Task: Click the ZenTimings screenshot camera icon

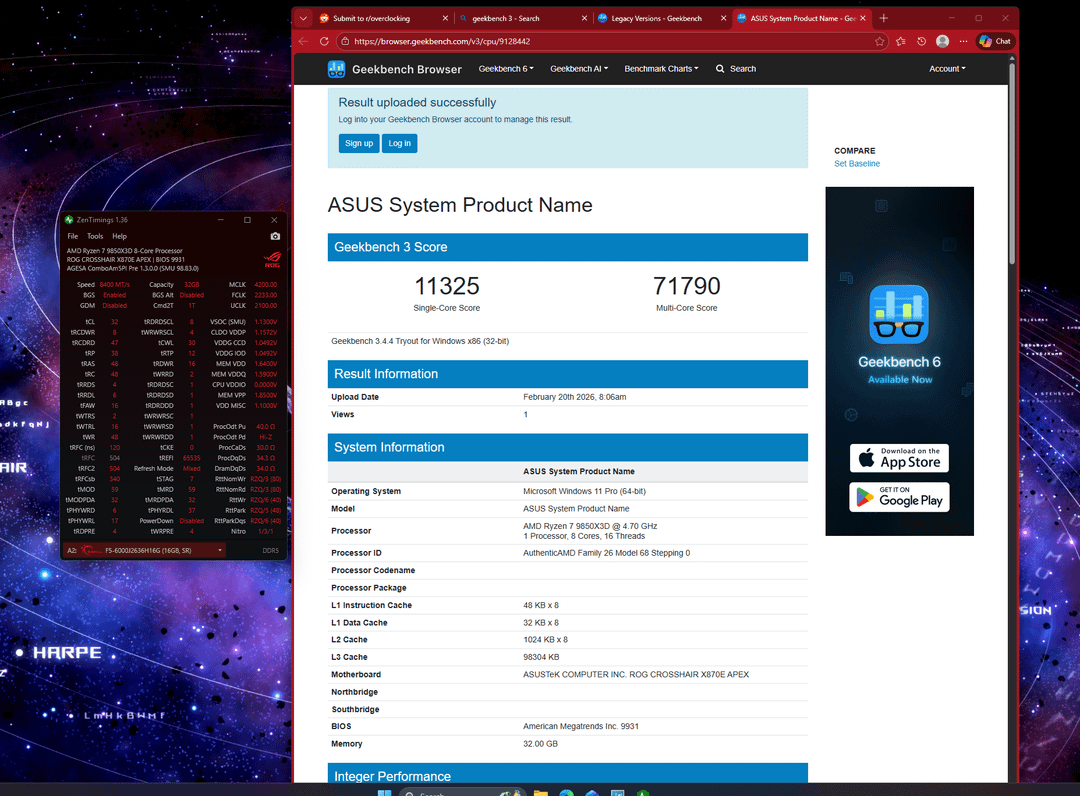Action: click(275, 236)
